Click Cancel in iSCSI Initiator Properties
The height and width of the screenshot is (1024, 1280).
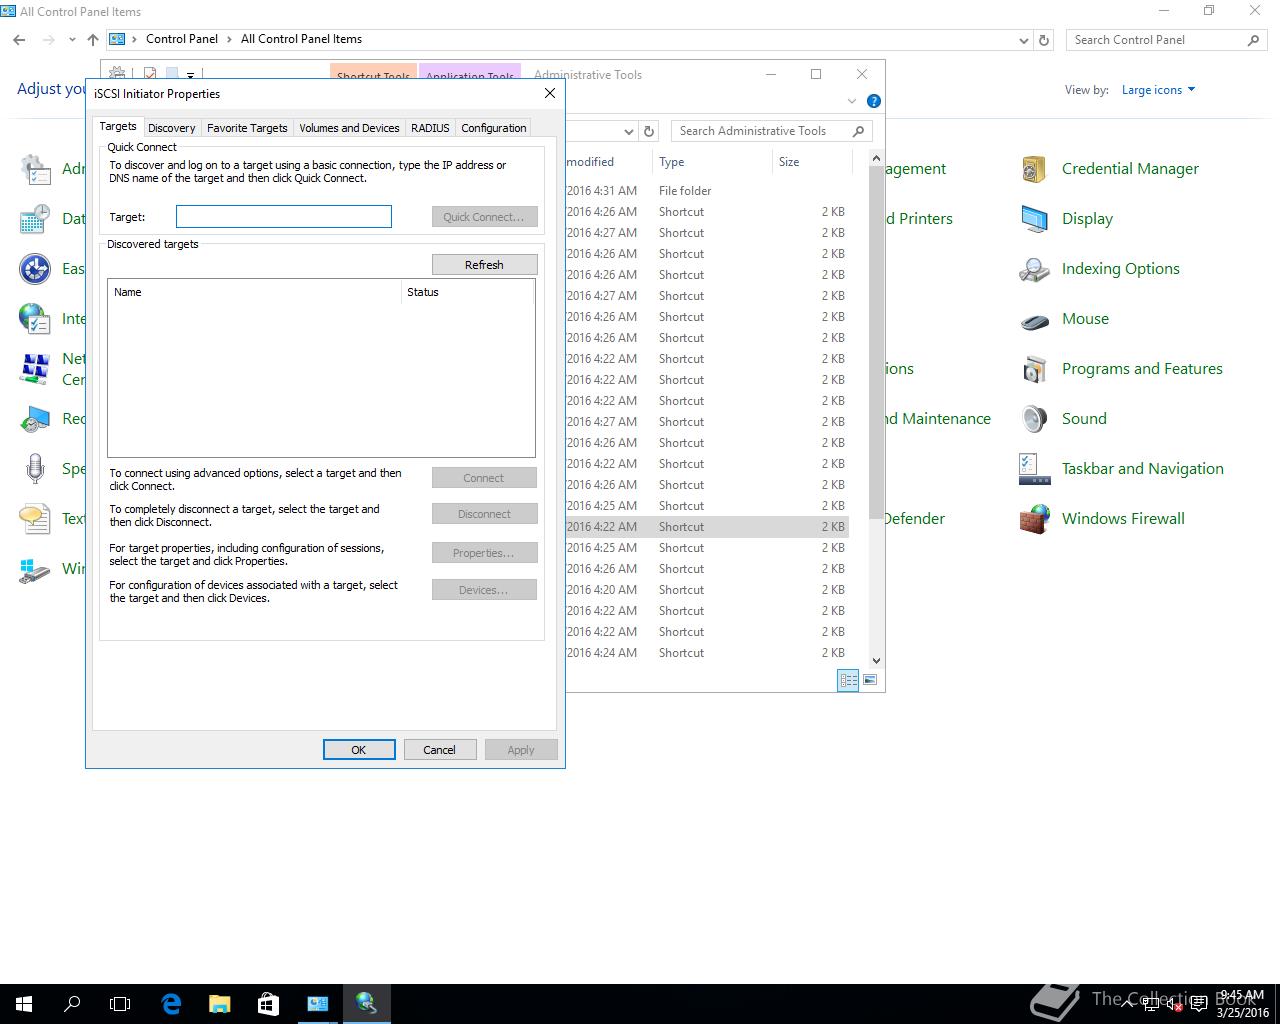pyautogui.click(x=439, y=750)
